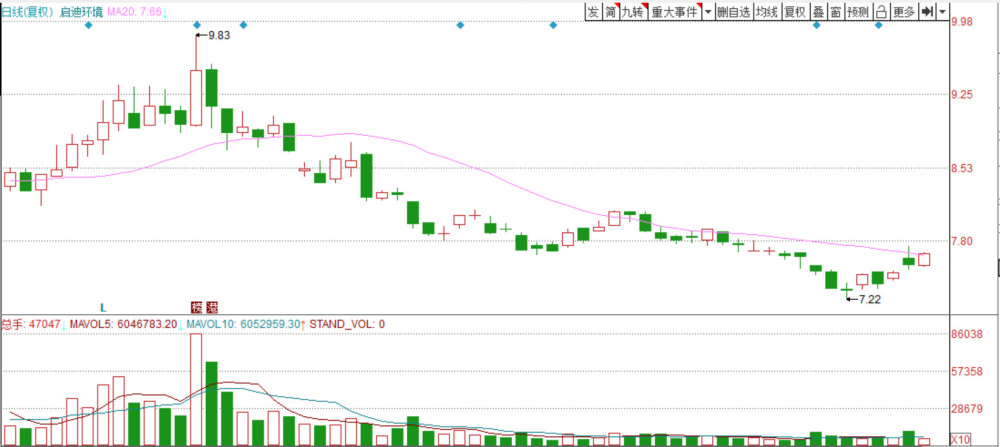Toggle the 均线 moving average lines
The height and width of the screenshot is (447, 1000).
tap(767, 11)
